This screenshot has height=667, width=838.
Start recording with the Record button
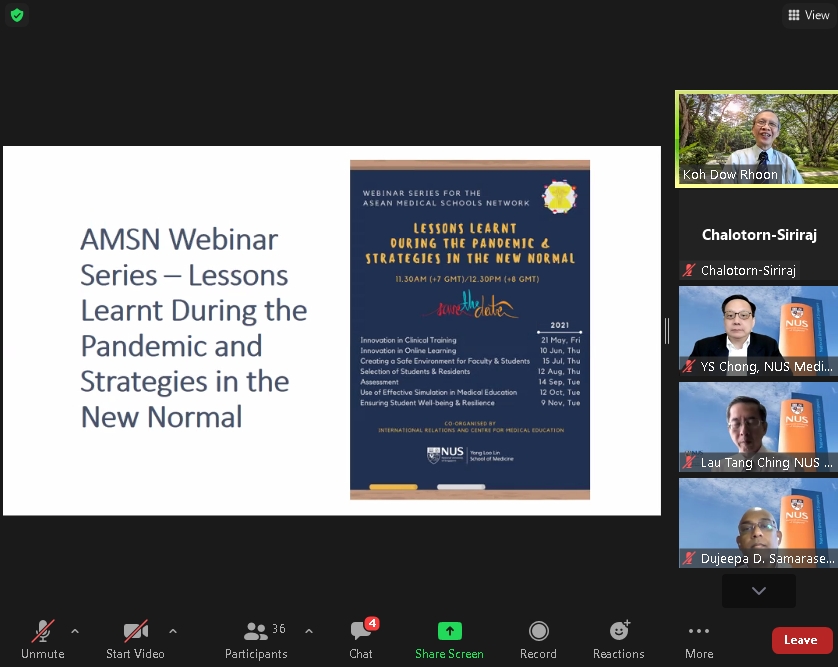pyautogui.click(x=538, y=639)
